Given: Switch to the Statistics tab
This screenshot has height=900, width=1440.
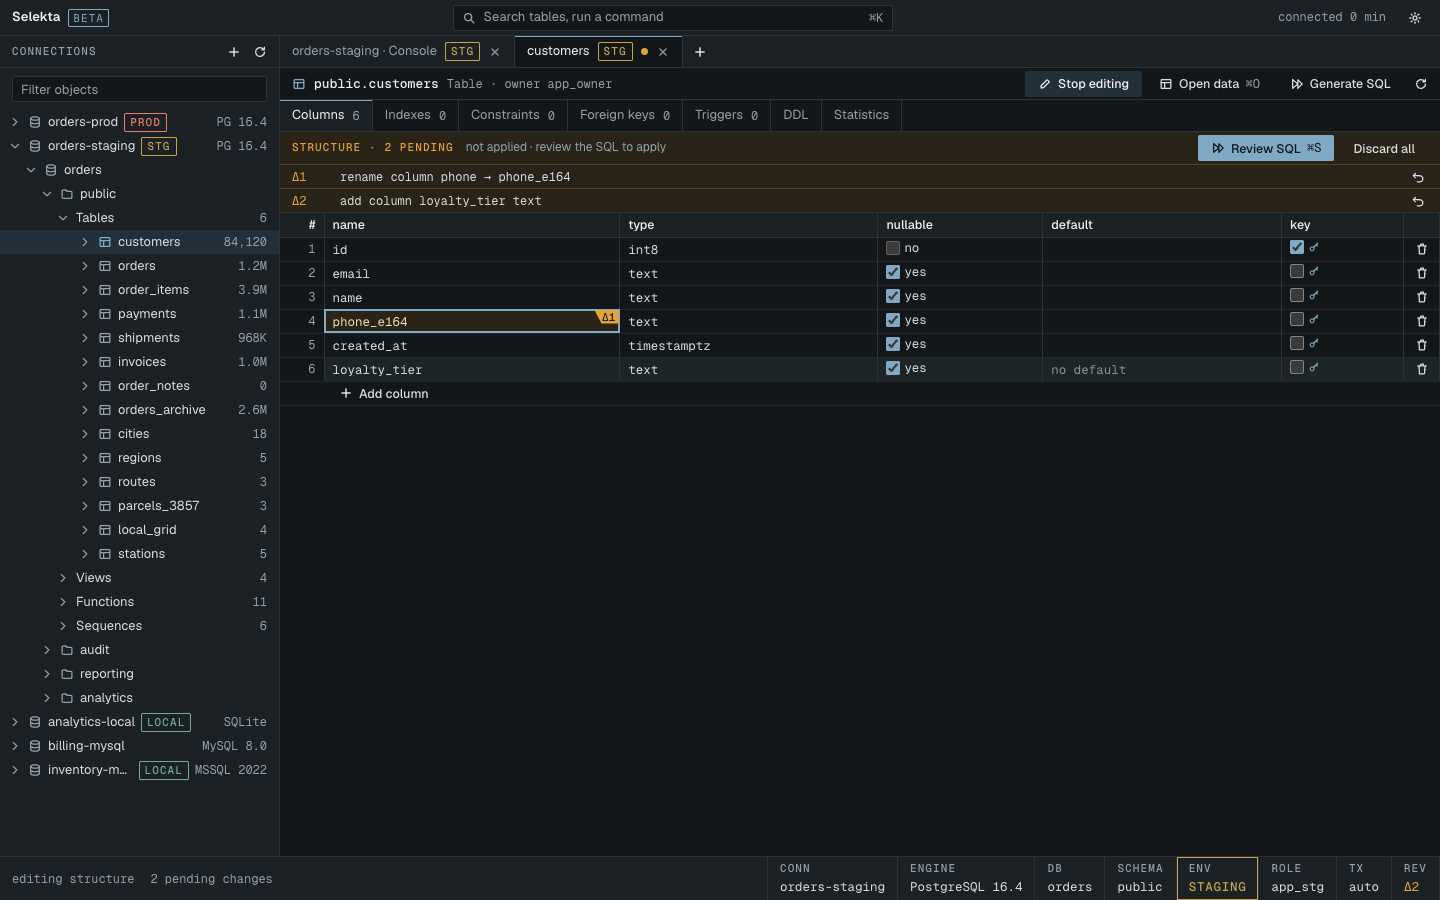Looking at the screenshot, I should [x=861, y=115].
